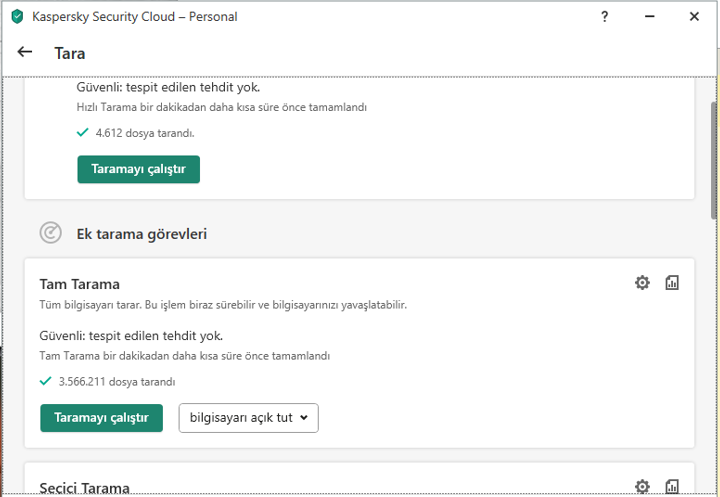The image size is (720, 497).
Task: Open help with the question mark icon
Action: (x=604, y=17)
